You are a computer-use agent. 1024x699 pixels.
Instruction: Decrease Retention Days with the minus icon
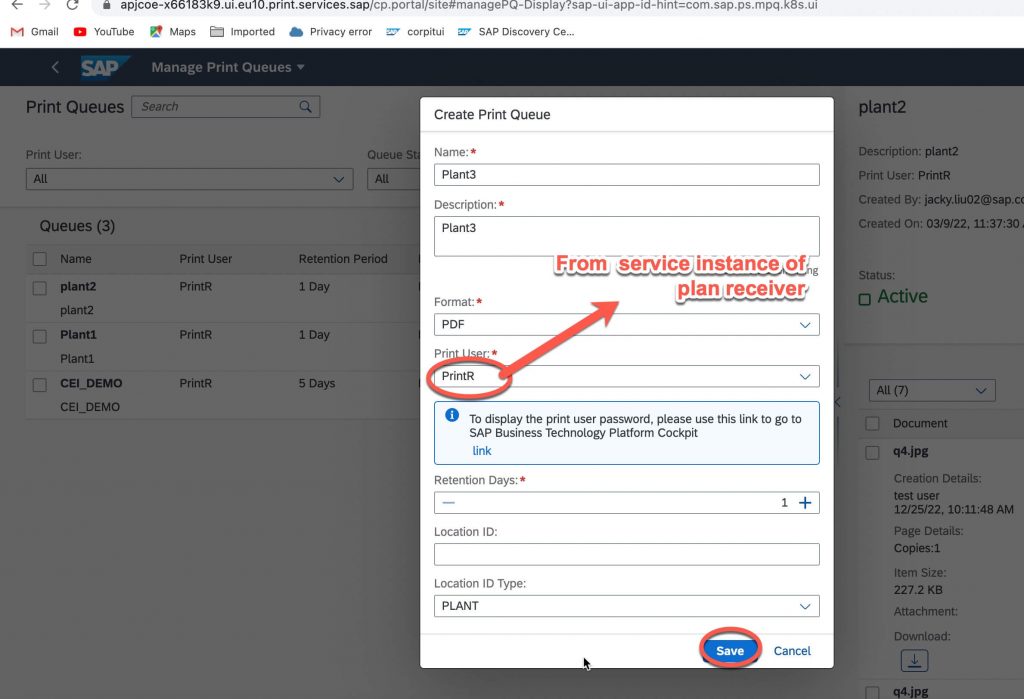click(x=448, y=502)
